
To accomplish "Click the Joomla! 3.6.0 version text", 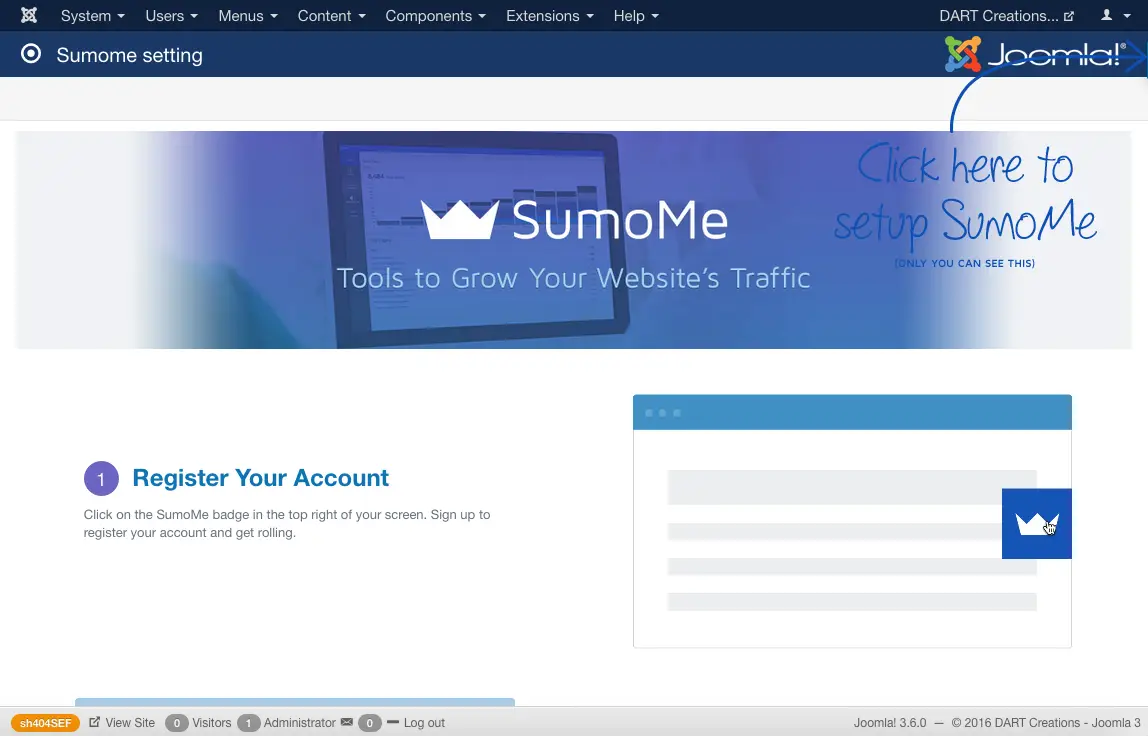I will (890, 723).
